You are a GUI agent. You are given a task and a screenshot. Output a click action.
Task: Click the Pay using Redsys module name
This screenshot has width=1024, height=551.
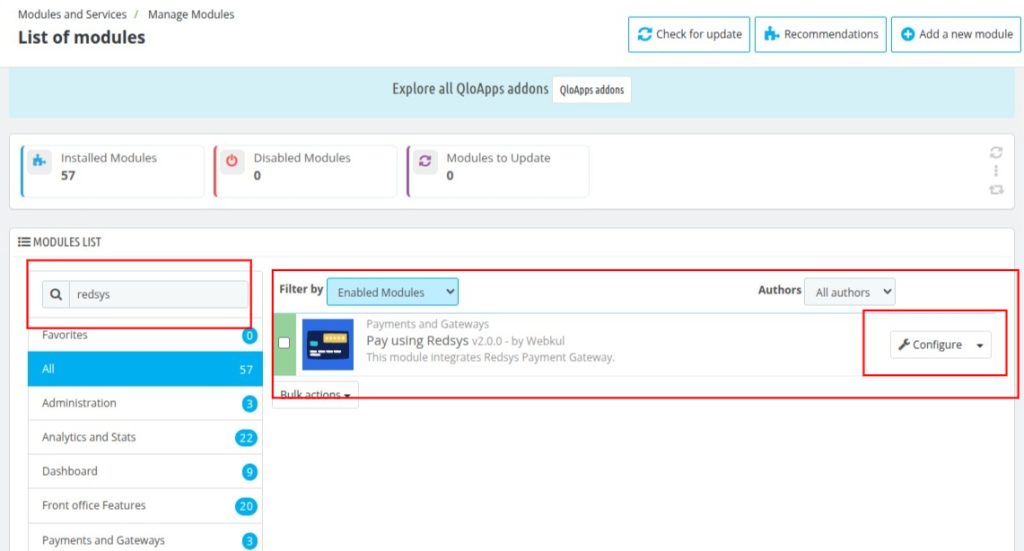tap(417, 341)
